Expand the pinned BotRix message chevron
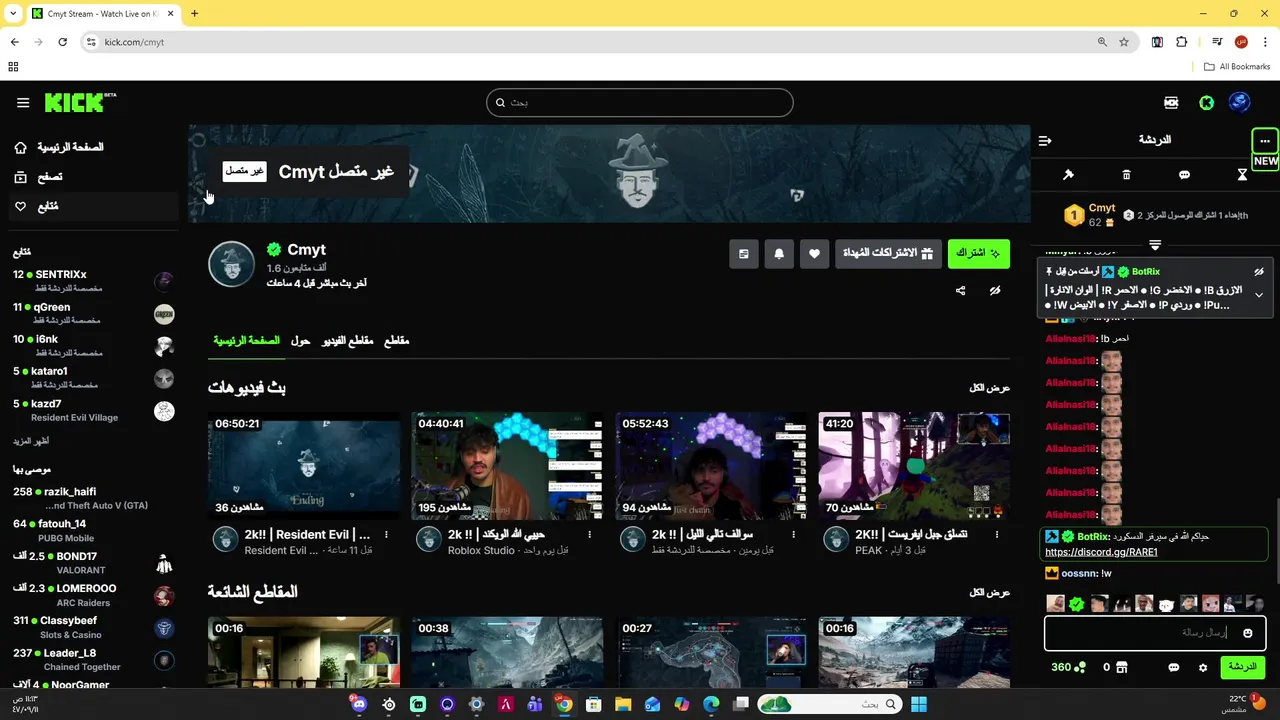Viewport: 1280px width, 720px height. coord(1259,295)
